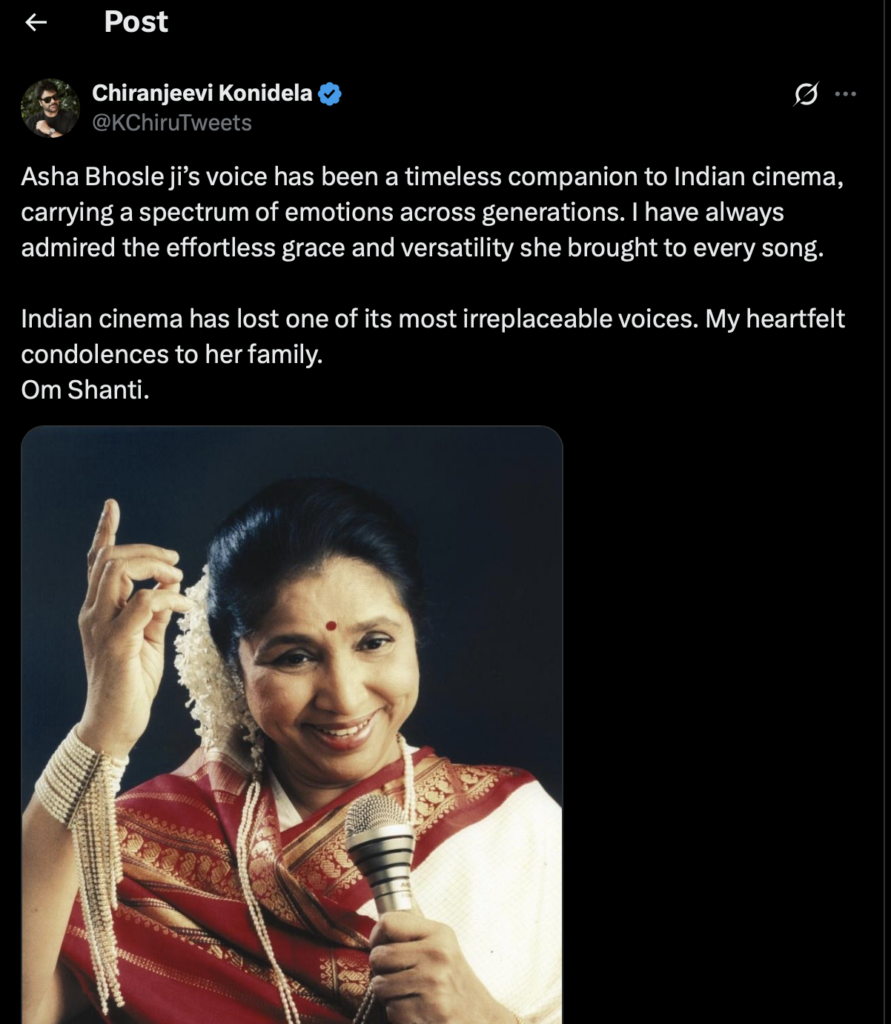The height and width of the screenshot is (1024, 891).
Task: Click the white flower garland in the photo
Action: (x=205, y=660)
